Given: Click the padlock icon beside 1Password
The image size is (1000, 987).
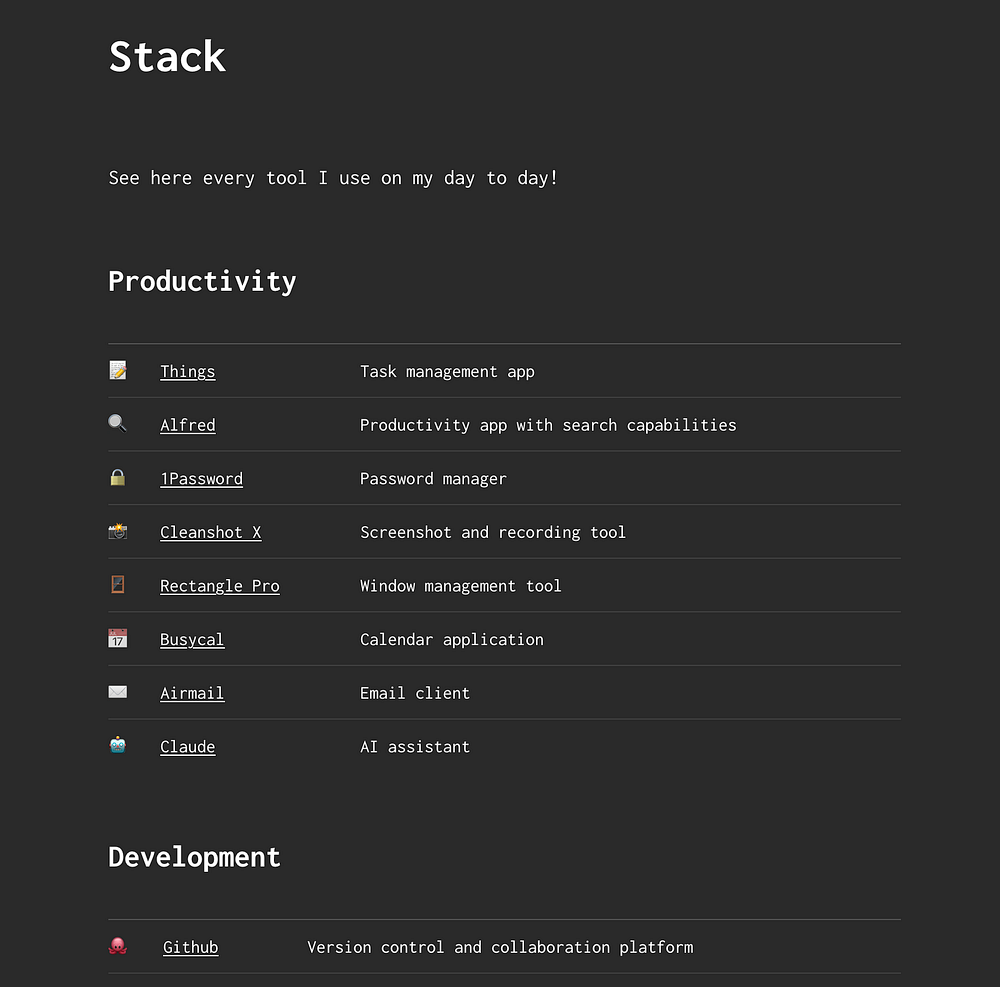Looking at the screenshot, I should [x=118, y=478].
